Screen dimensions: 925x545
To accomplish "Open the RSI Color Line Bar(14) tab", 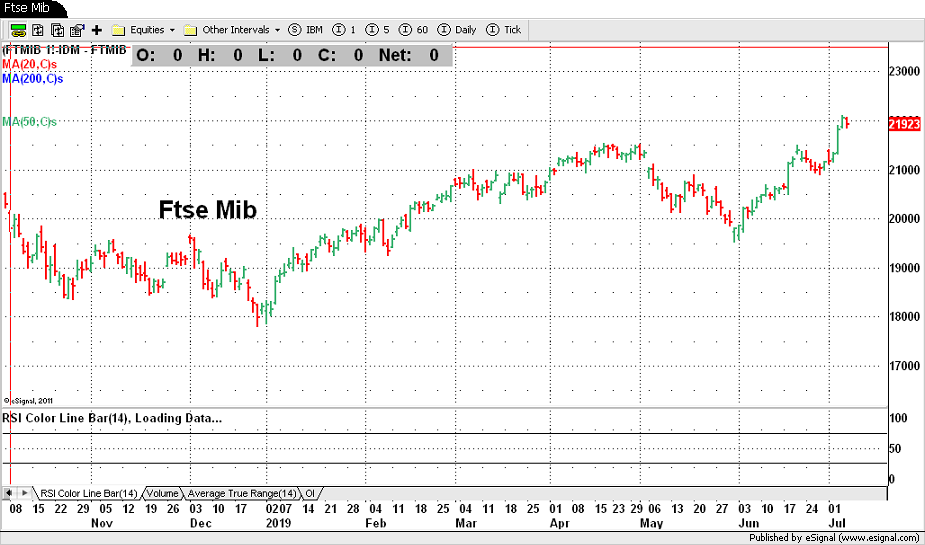I will pos(88,493).
